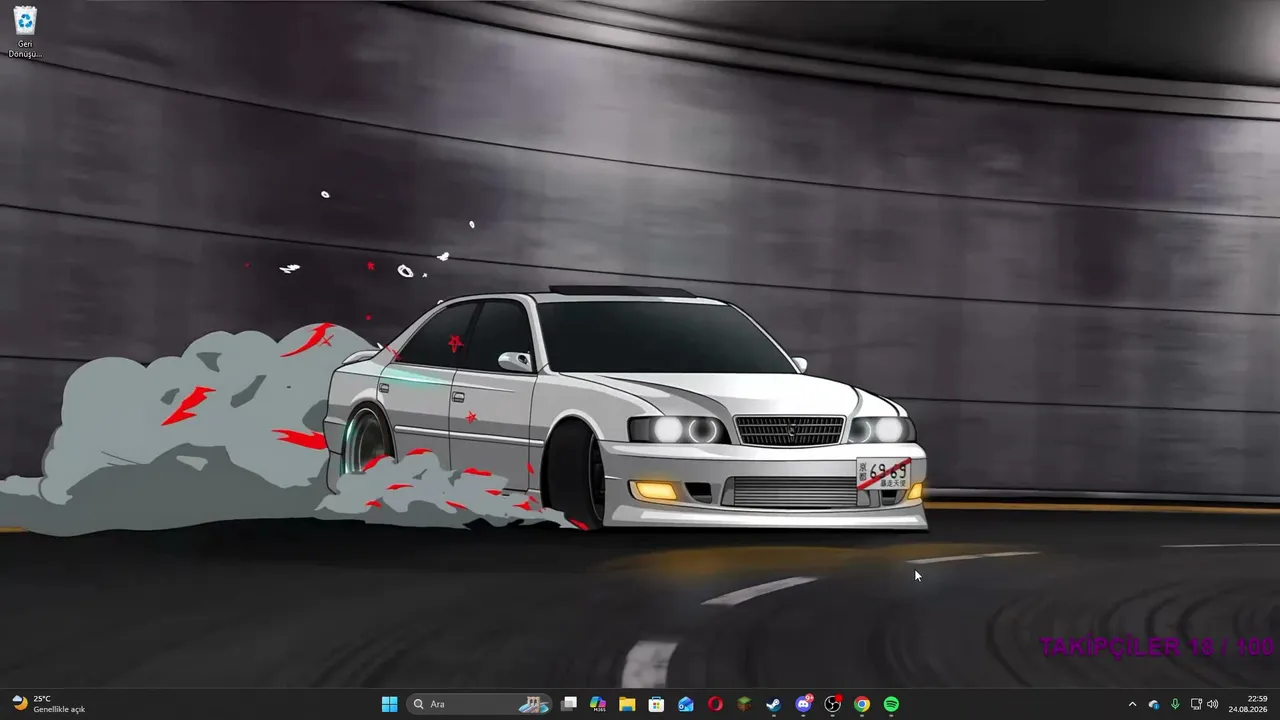Image resolution: width=1280 pixels, height=720 pixels.
Task: Show hidden system tray icons
Action: [1132, 704]
